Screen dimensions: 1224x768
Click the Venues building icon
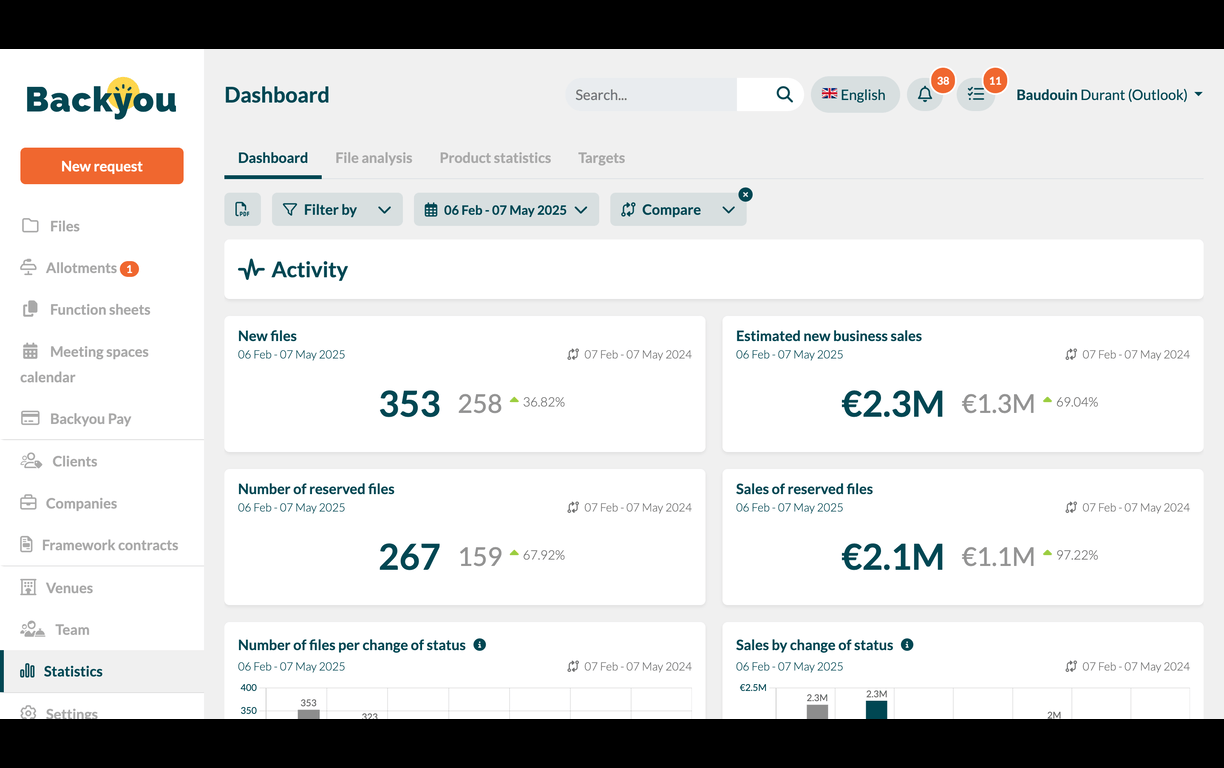coord(29,588)
